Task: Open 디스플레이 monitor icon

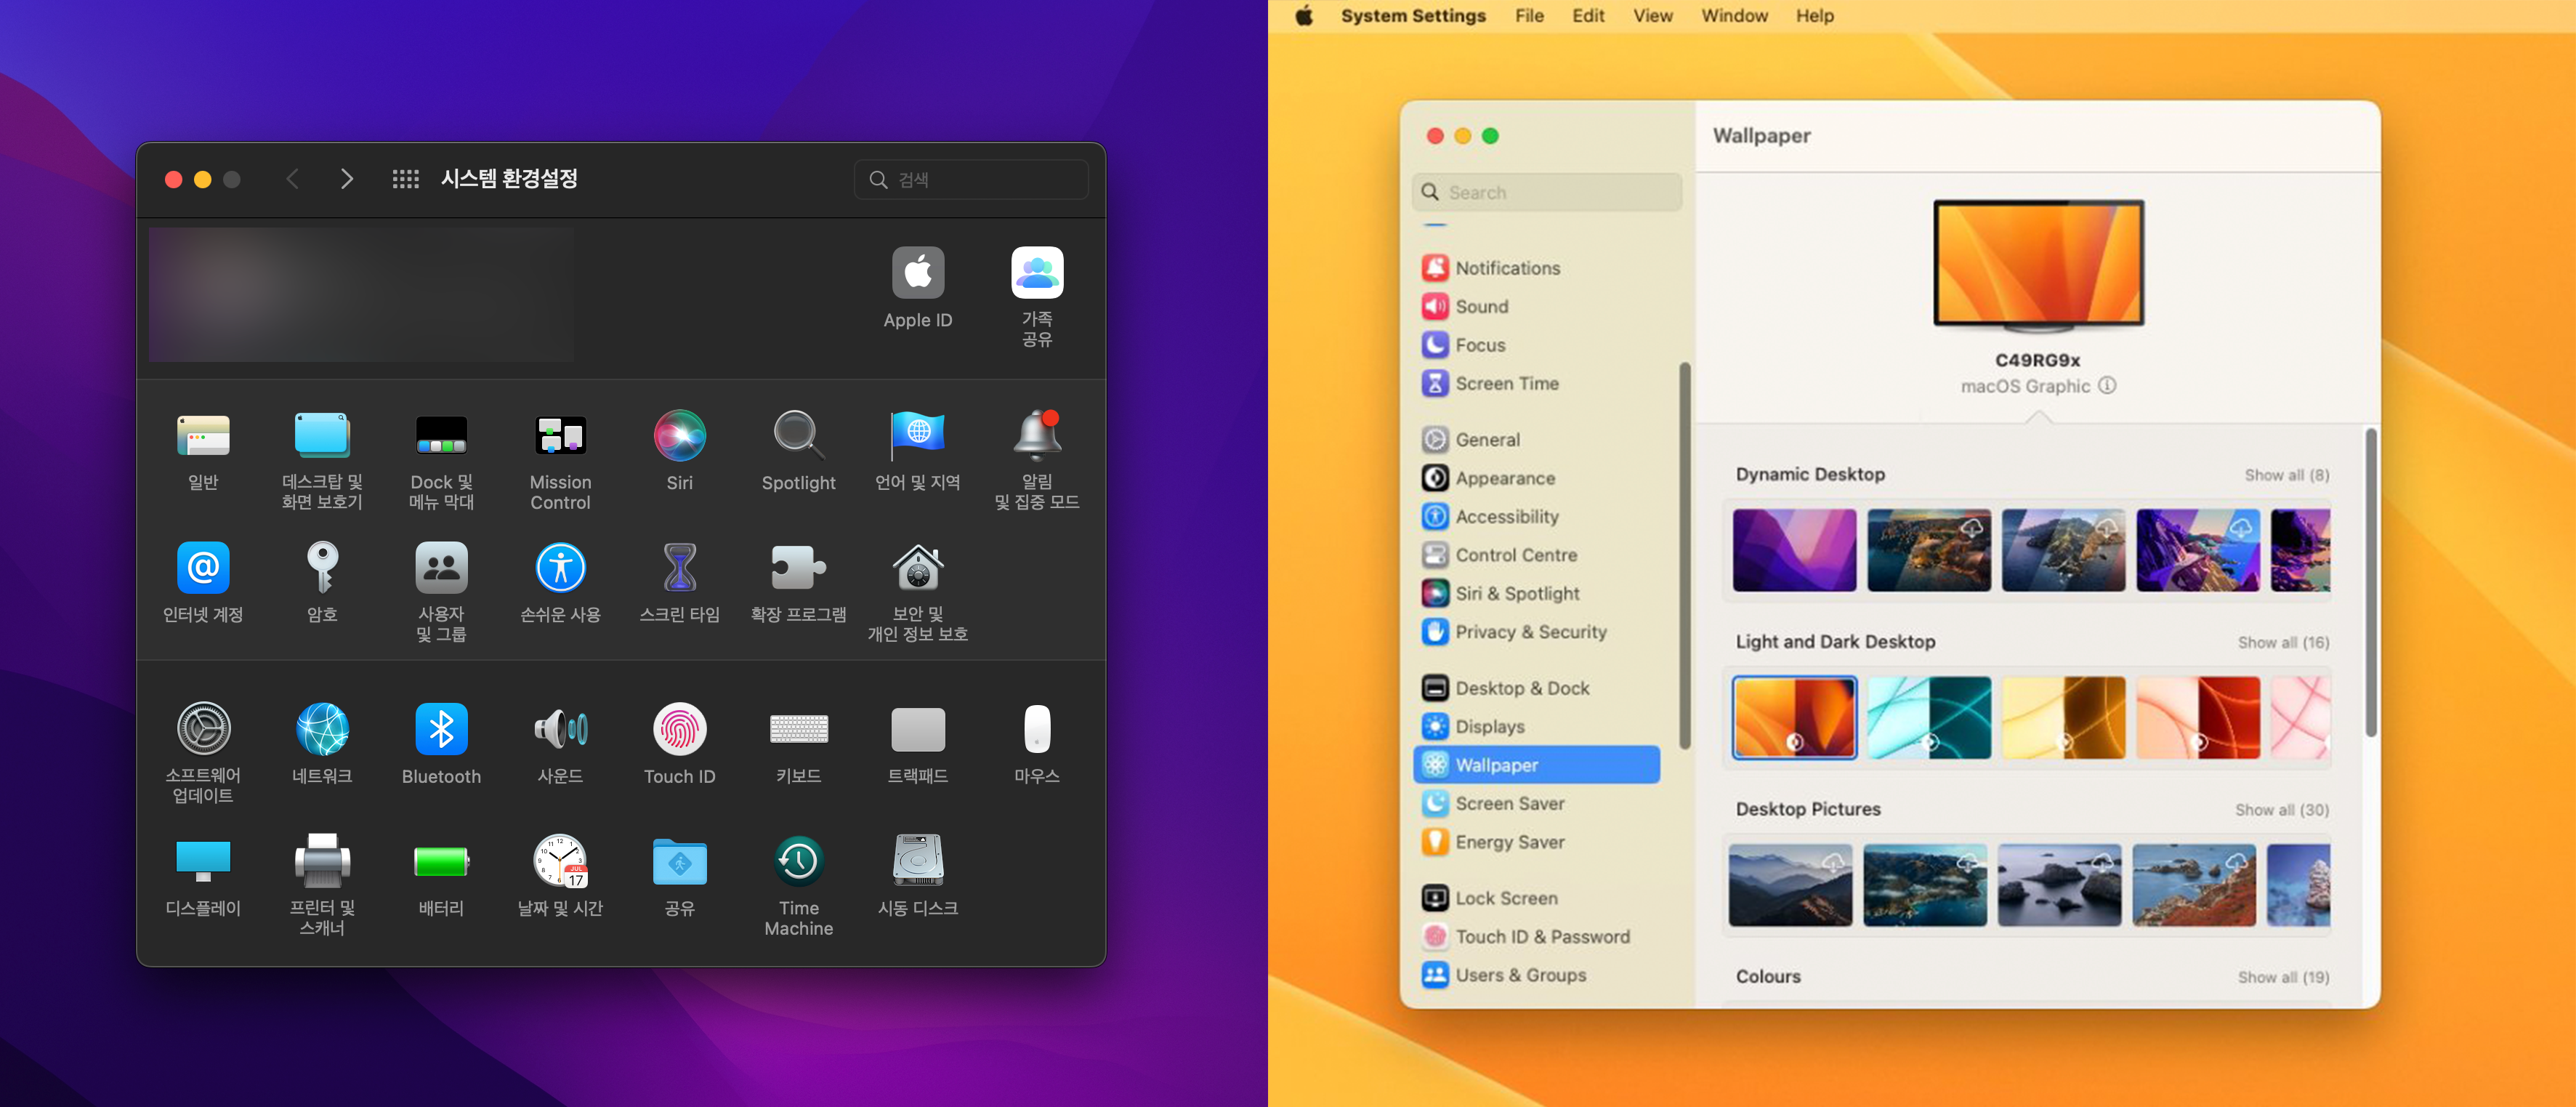Action: [203, 860]
